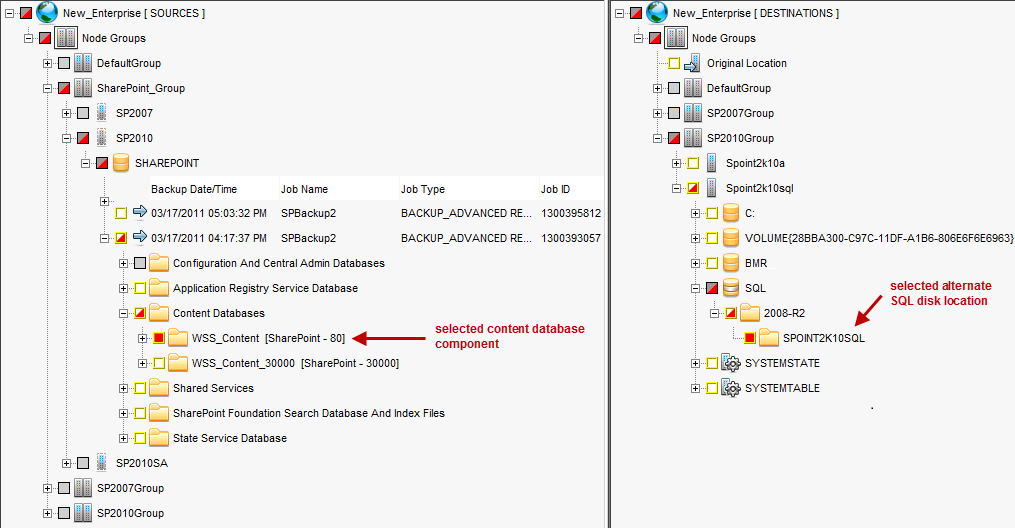This screenshot has width=1015, height=528.
Task: Check the C: drive checkbox
Action: tap(712, 213)
